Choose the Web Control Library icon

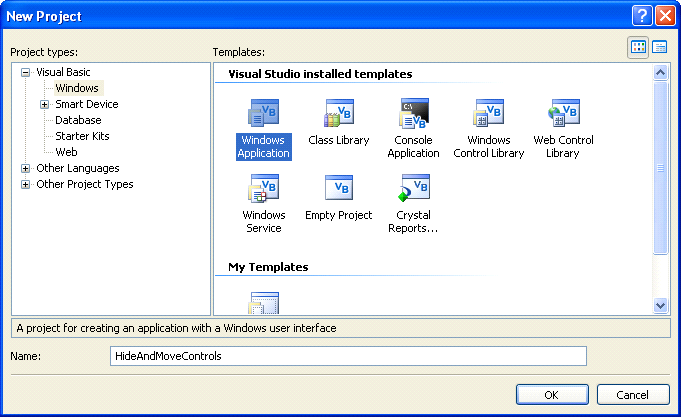click(x=563, y=113)
